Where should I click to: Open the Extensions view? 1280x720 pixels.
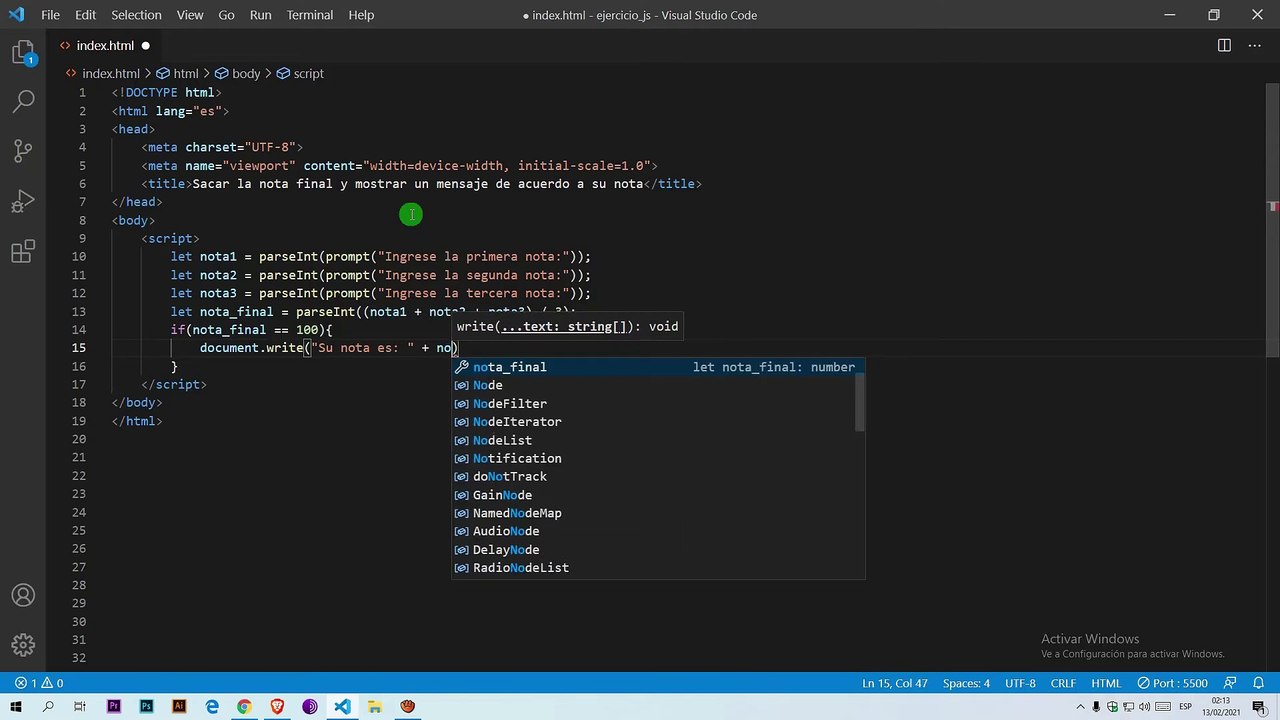23,251
